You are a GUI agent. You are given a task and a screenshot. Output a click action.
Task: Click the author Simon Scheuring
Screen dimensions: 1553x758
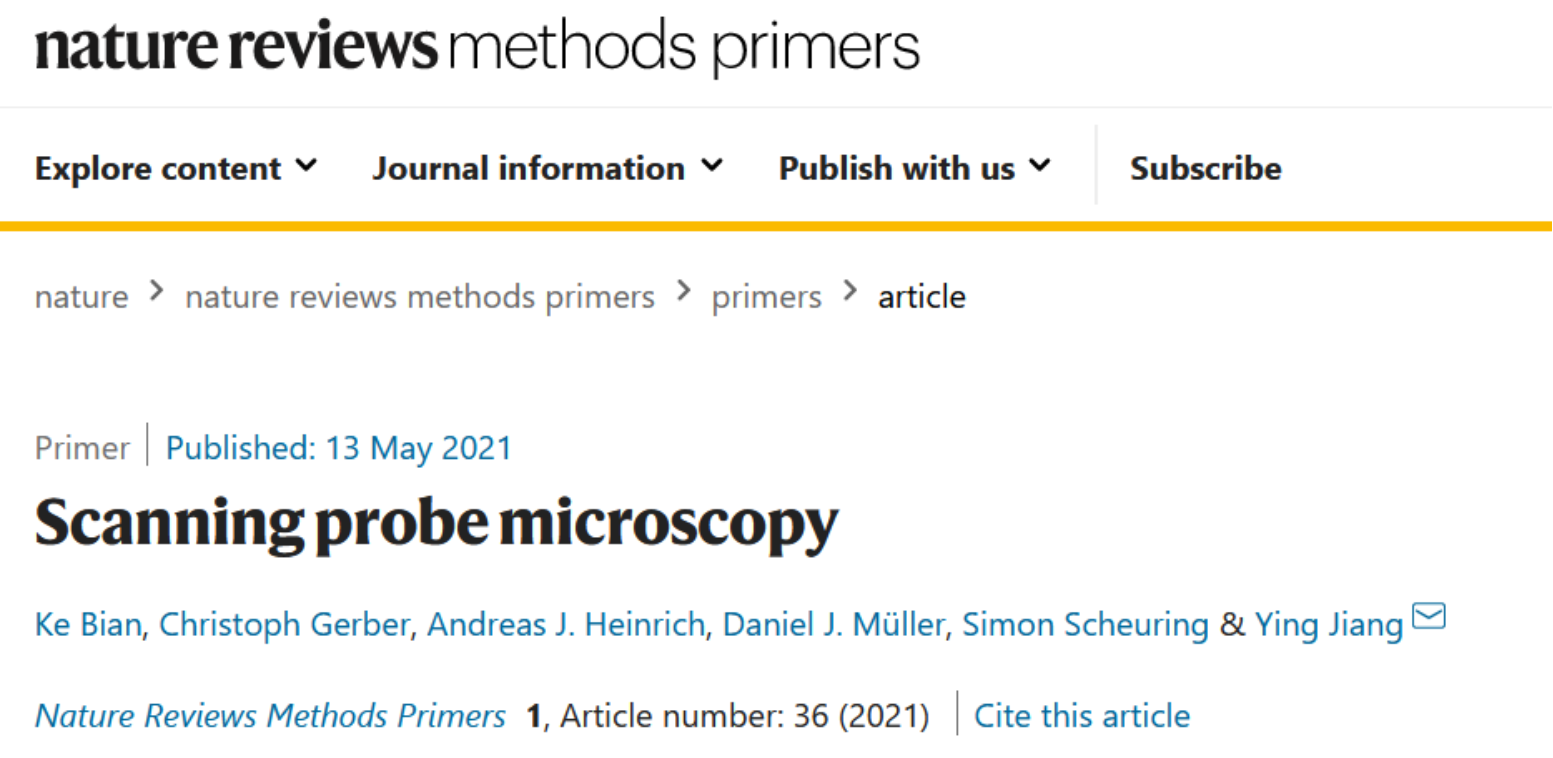click(x=1085, y=625)
